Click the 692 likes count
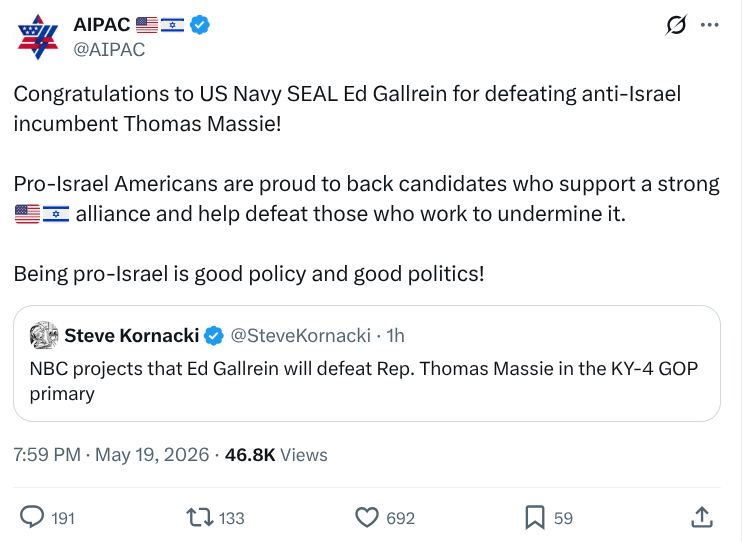This screenshot has width=747, height=542. (x=401, y=518)
